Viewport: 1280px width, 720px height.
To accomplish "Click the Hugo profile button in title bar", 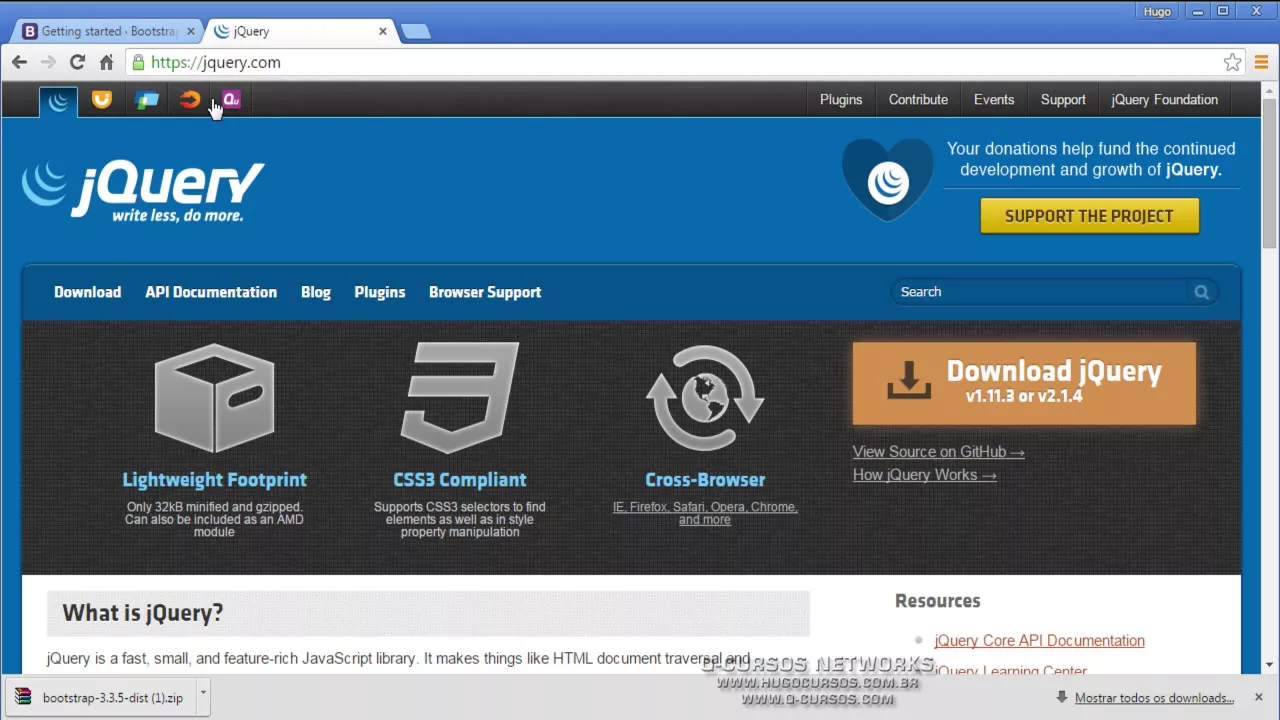I will coord(1157,11).
